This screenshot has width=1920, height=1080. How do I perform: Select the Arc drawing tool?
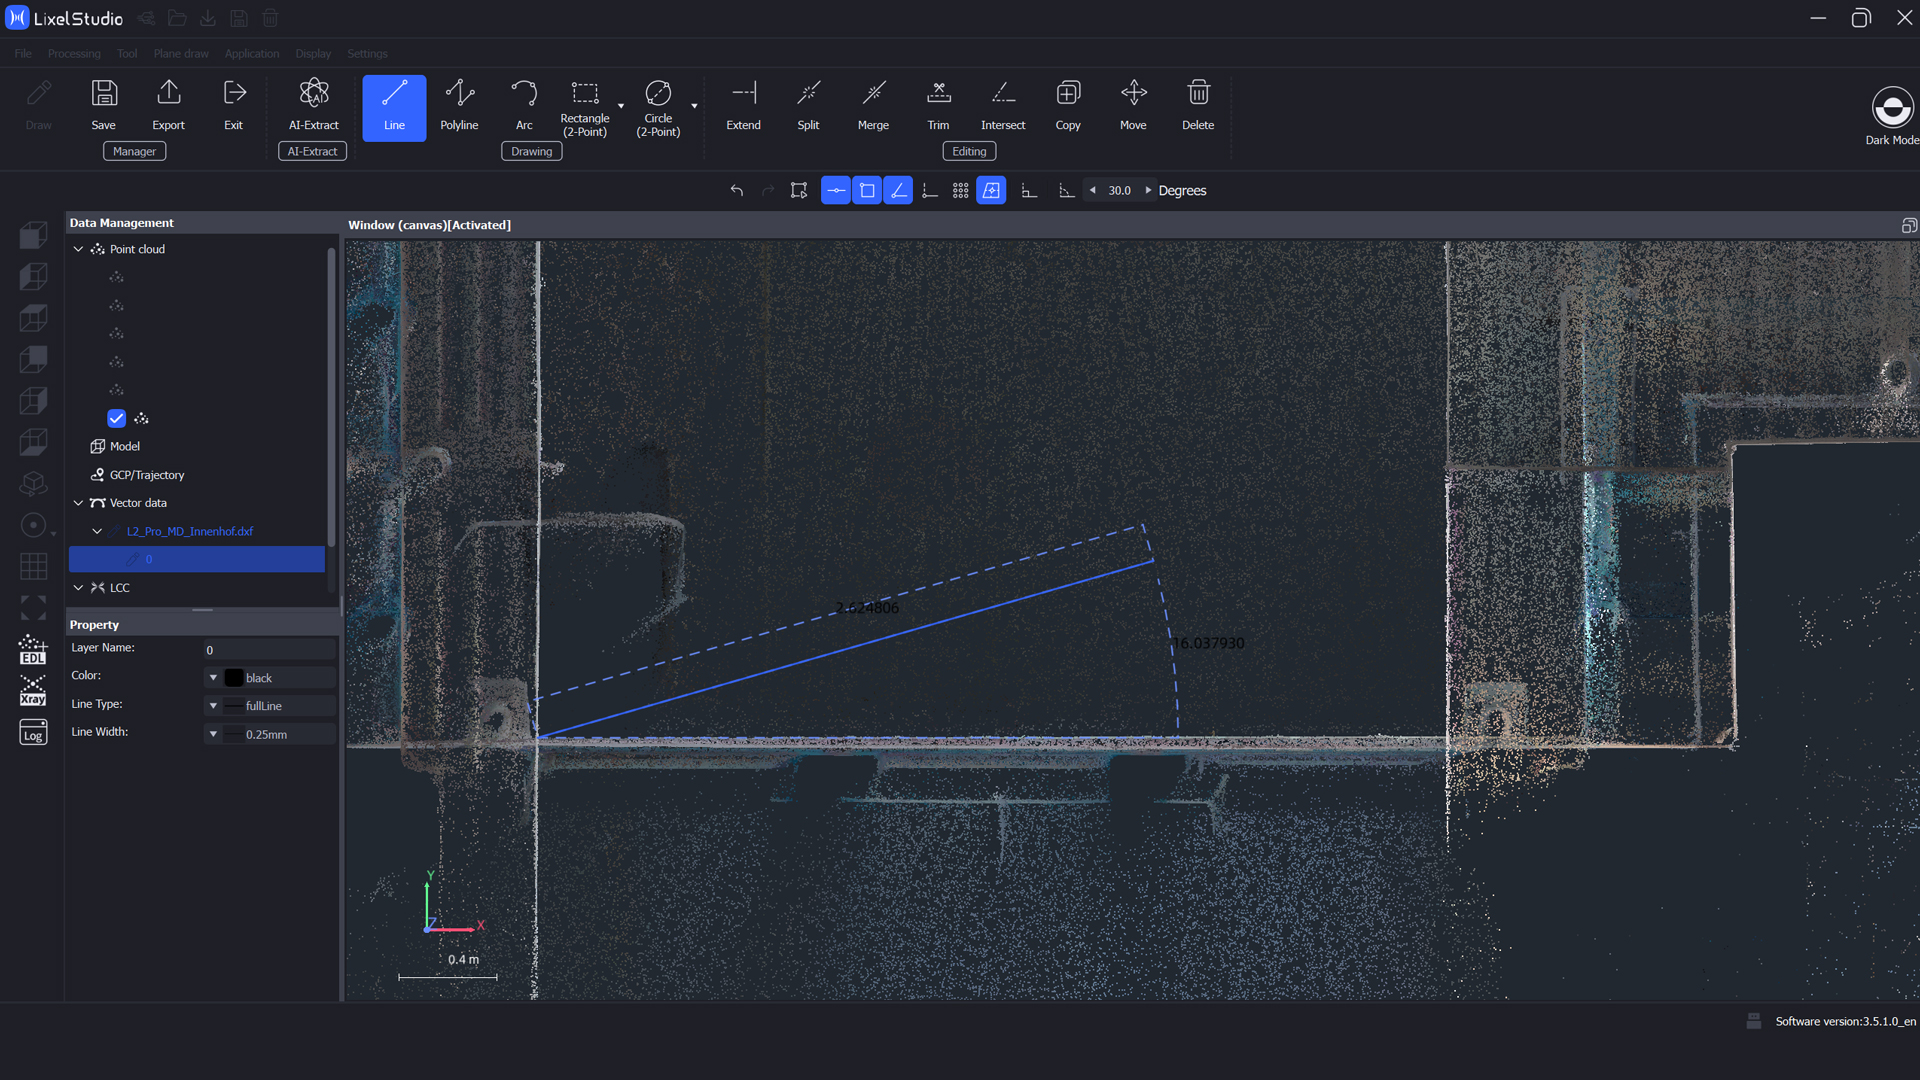524,105
